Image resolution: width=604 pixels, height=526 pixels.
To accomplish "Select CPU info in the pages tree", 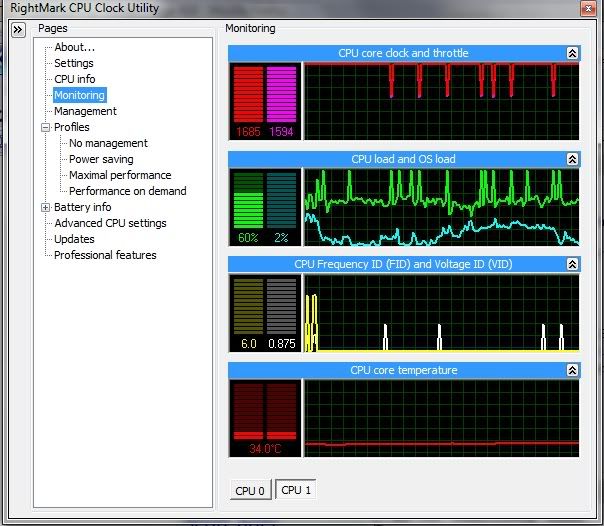I will (76, 79).
